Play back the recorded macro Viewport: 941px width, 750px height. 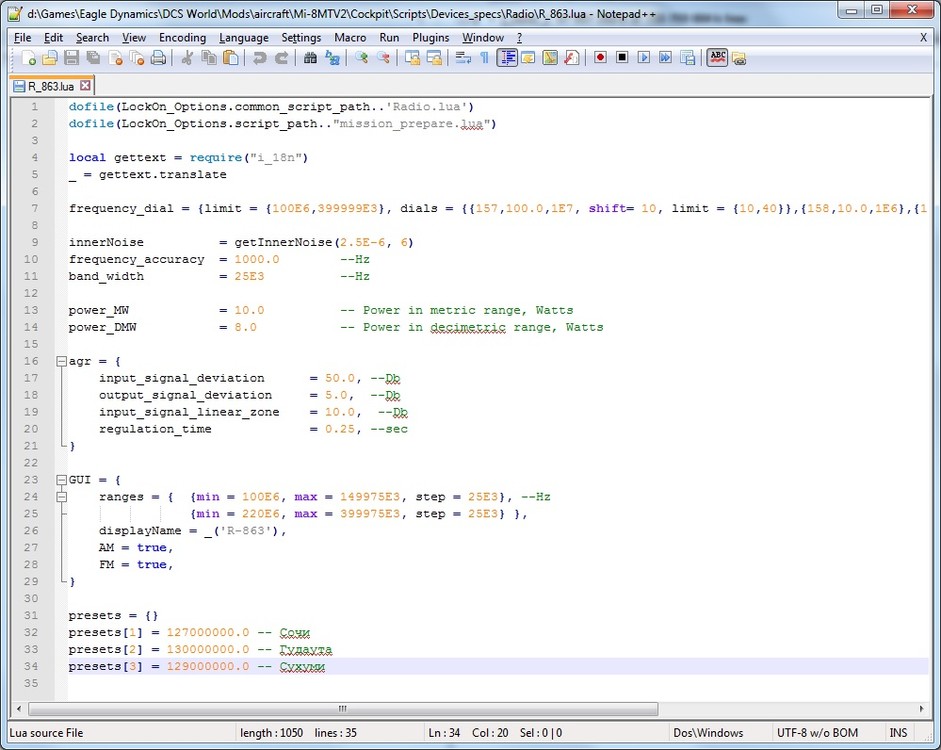pos(643,58)
